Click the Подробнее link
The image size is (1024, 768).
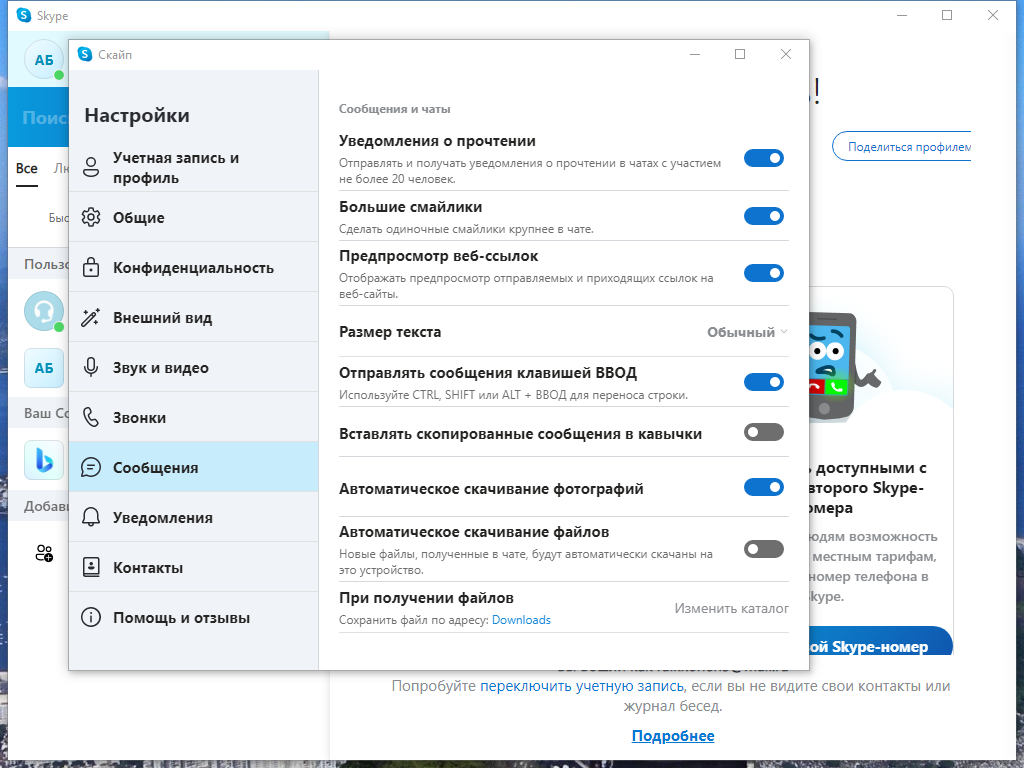pos(673,736)
